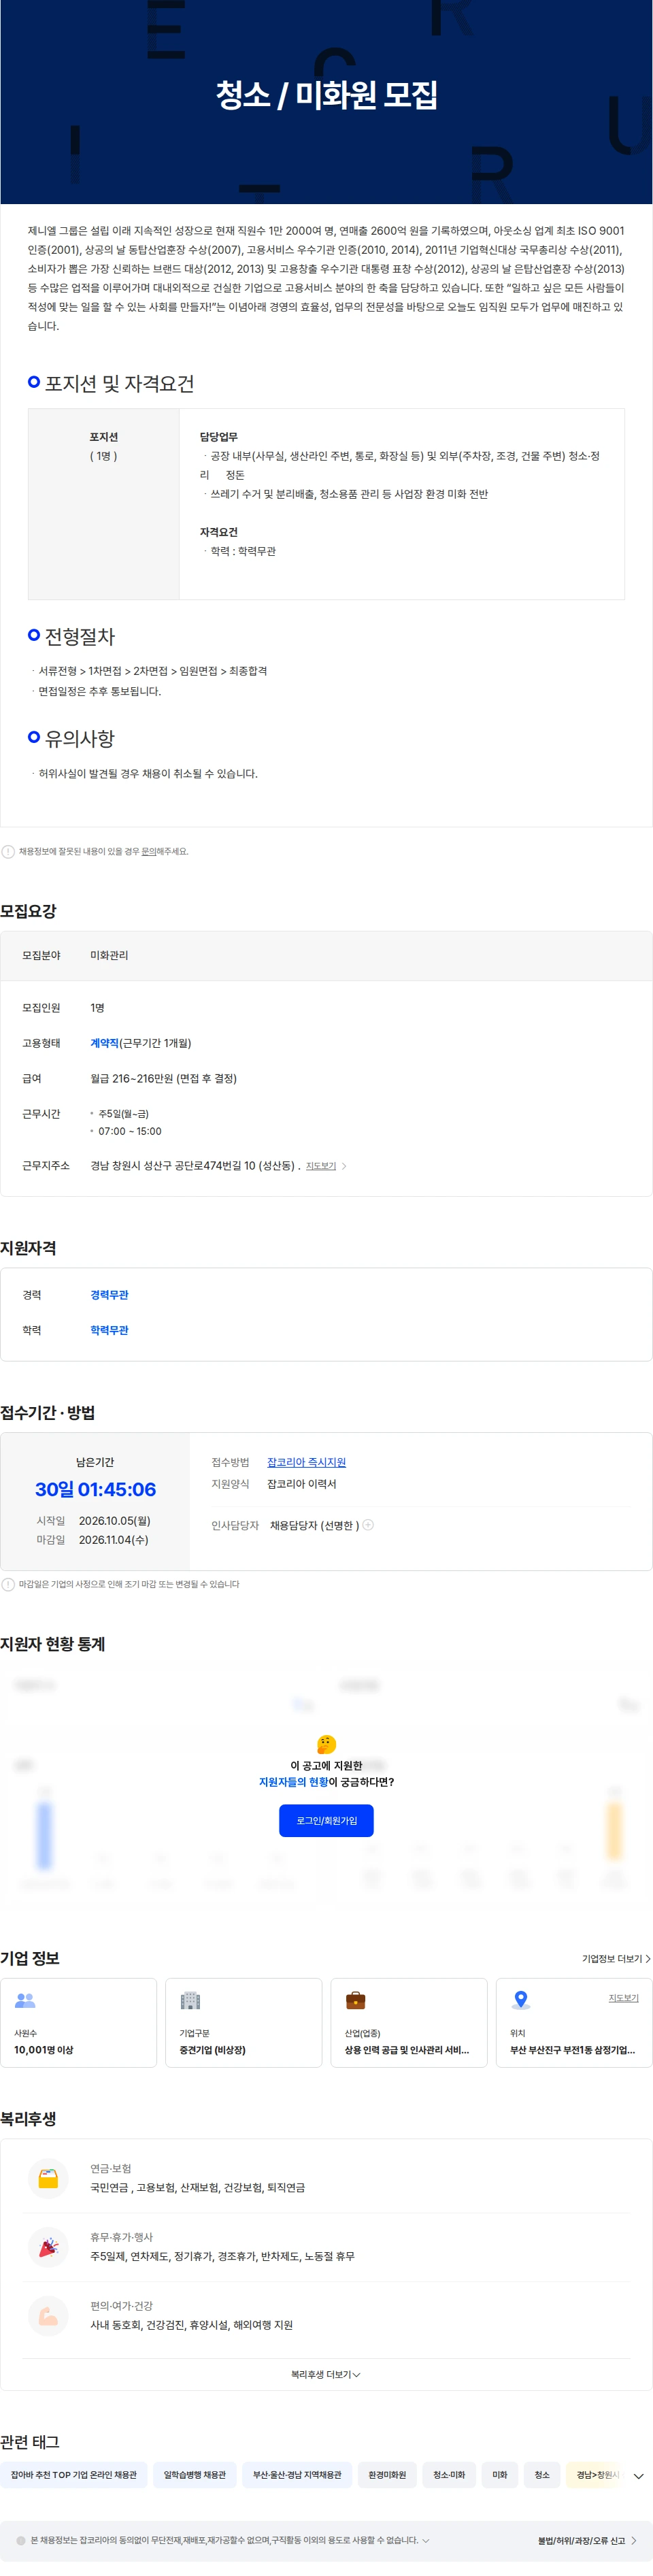Open 잡코리아 즉시지원 application link
Image resolution: width=653 pixels, height=2576 pixels.
306,1462
